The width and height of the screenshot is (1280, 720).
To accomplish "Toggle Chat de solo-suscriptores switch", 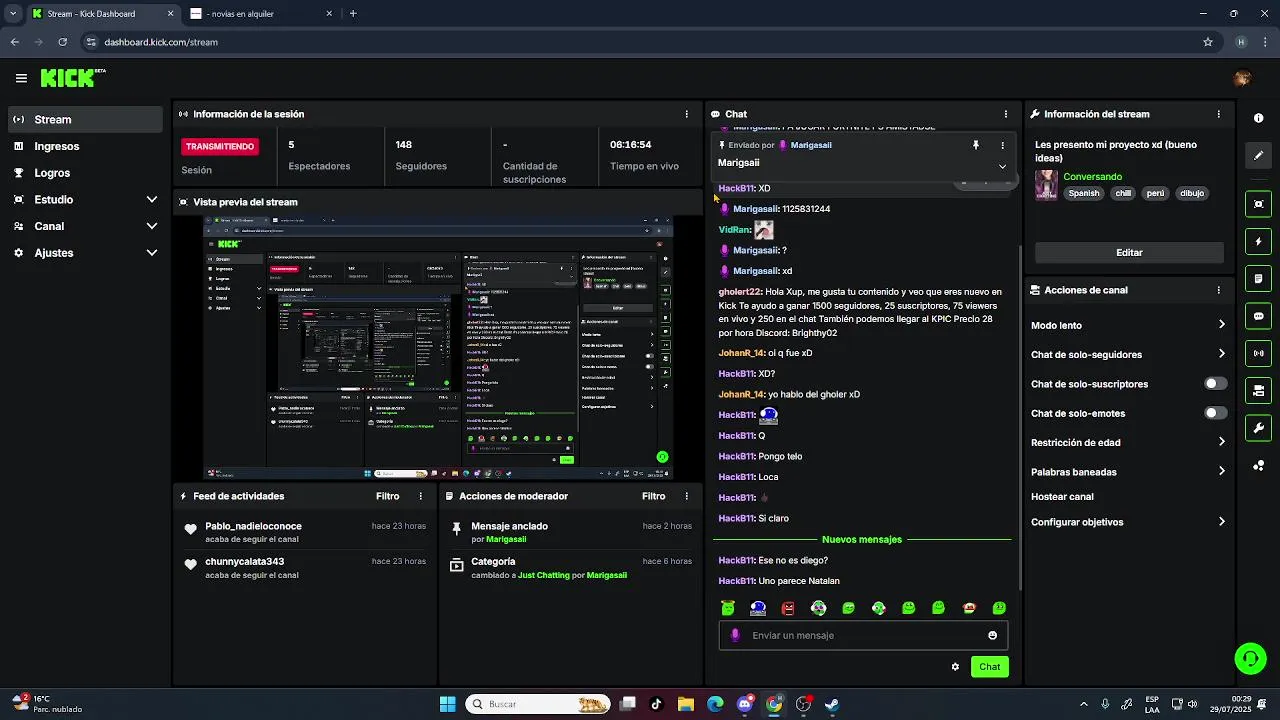I will [x=1215, y=384].
